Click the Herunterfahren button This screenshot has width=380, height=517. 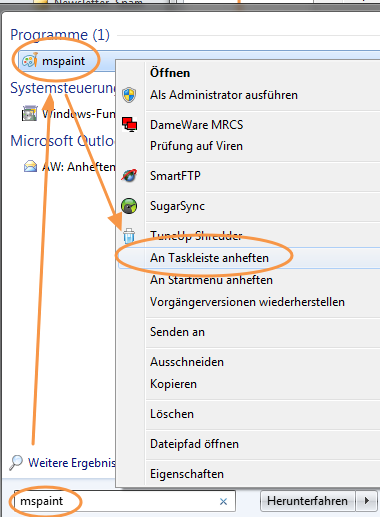click(x=307, y=501)
